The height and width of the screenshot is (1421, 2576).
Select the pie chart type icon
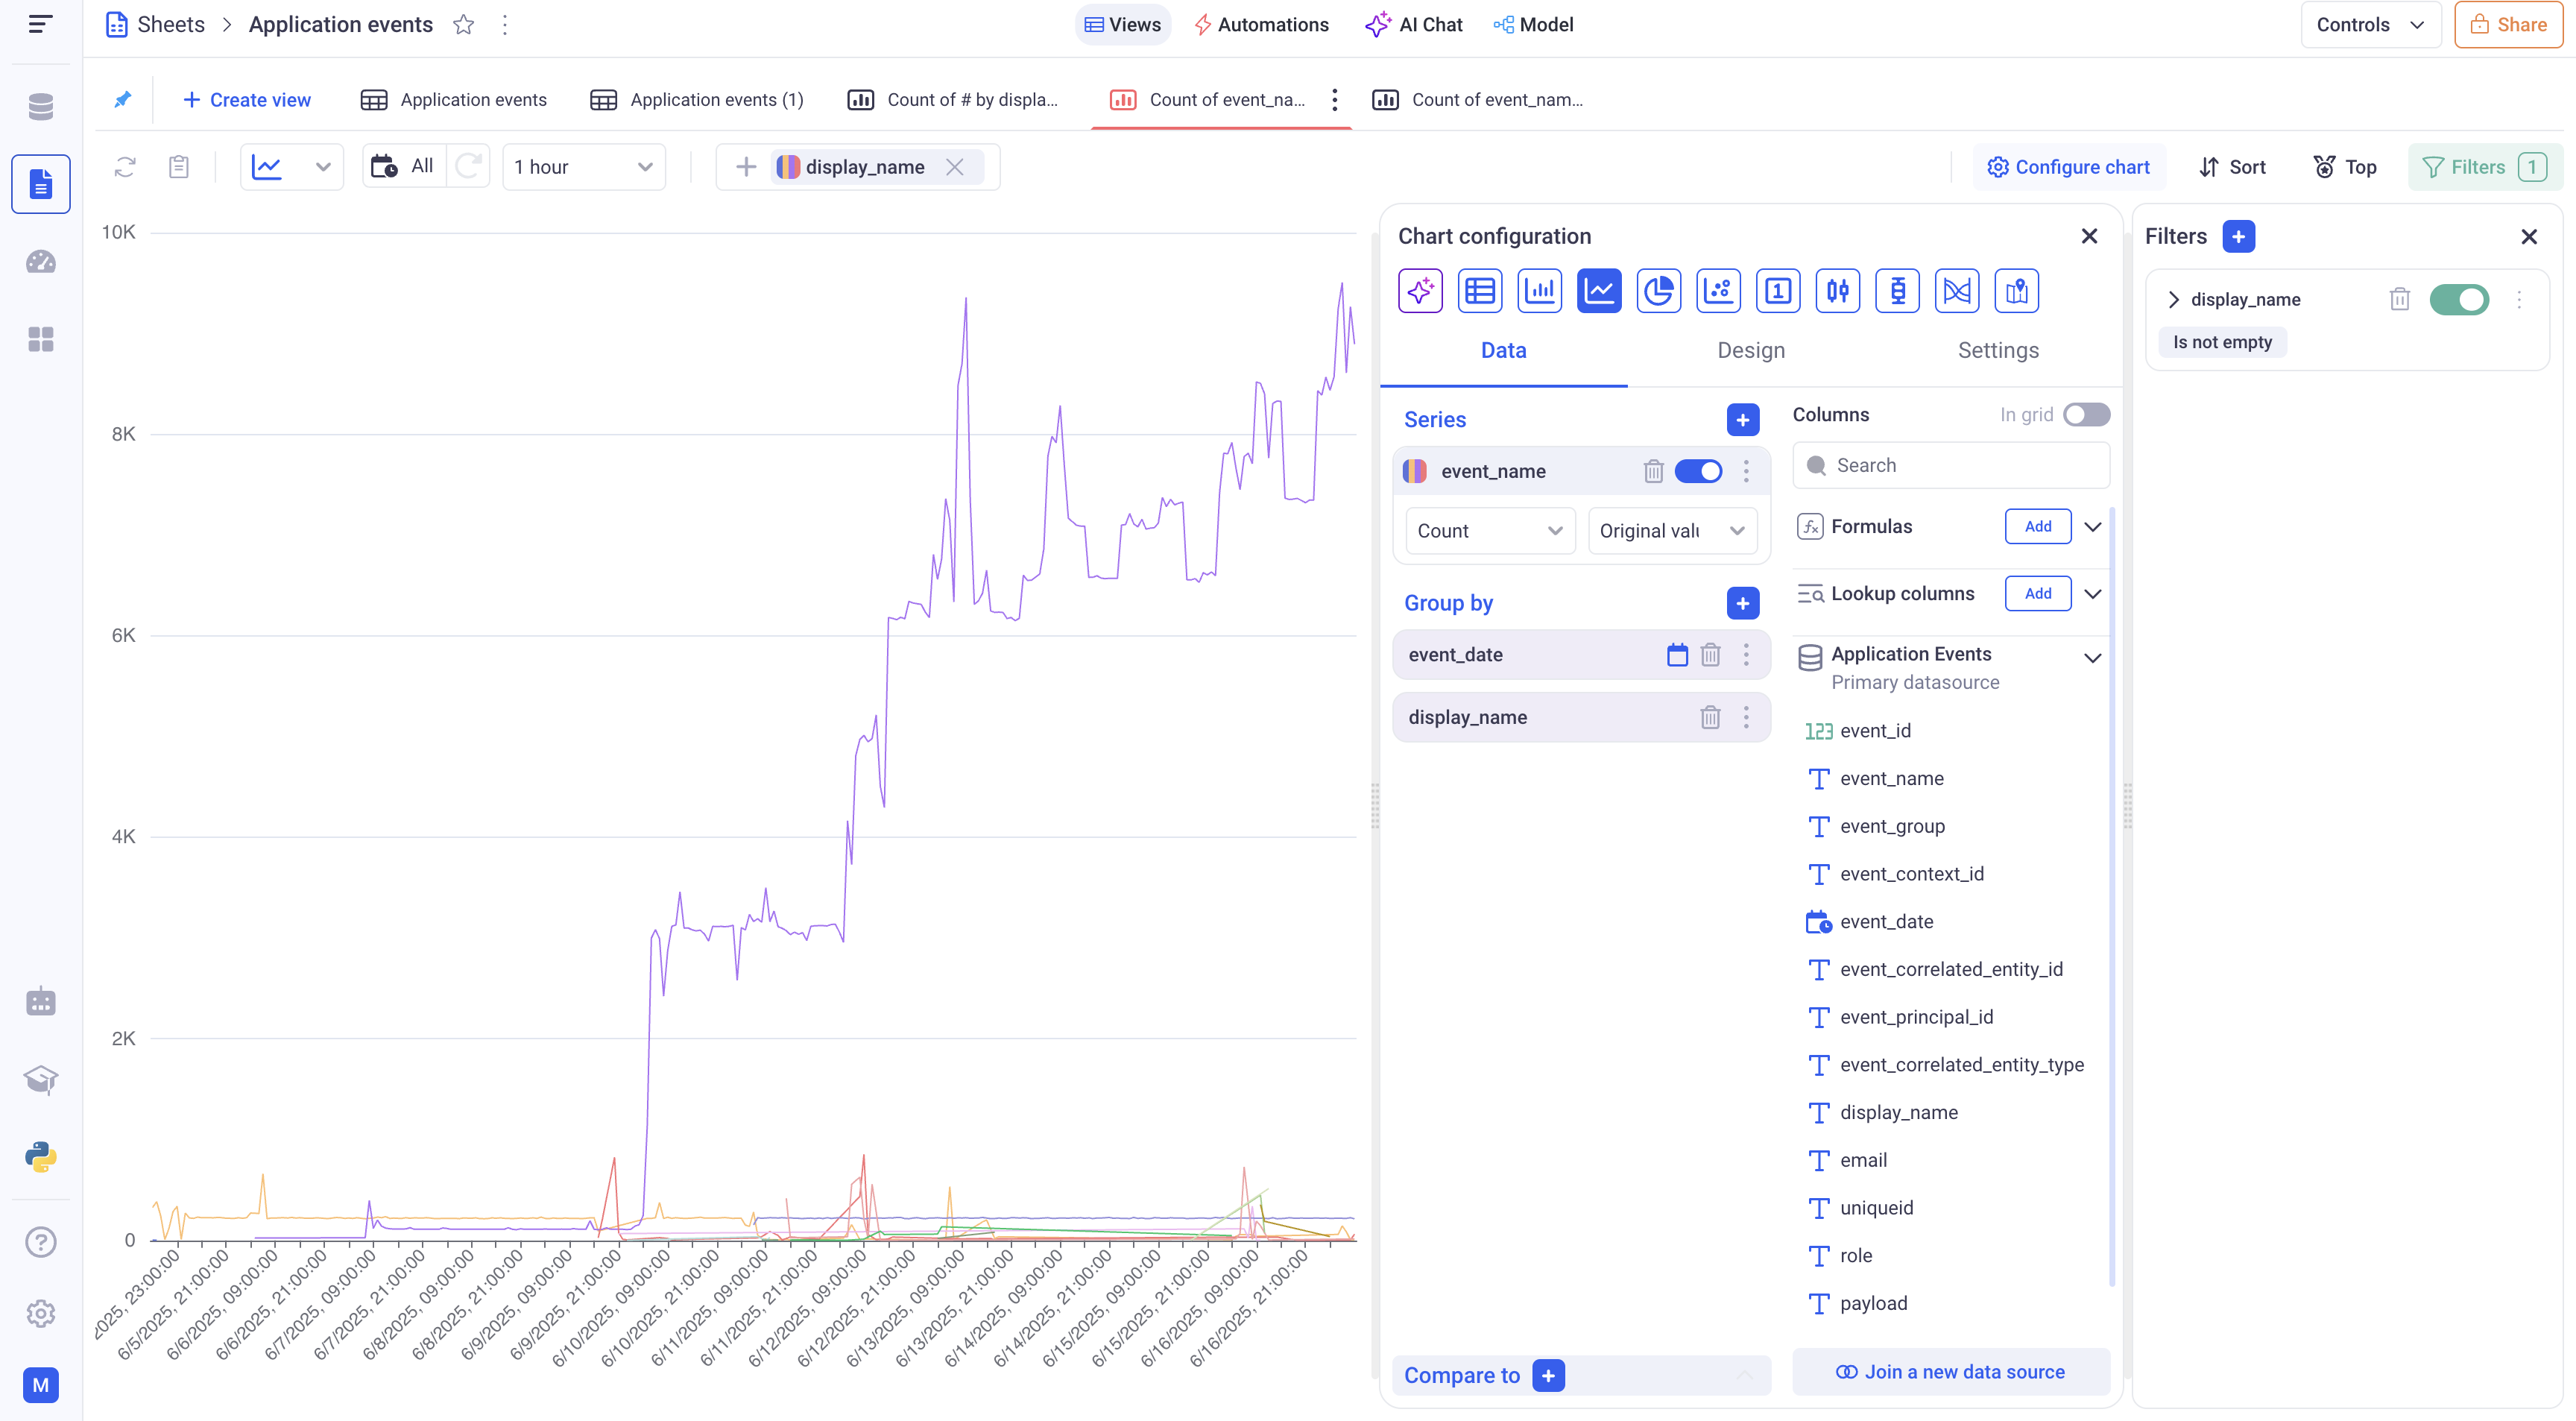(x=1658, y=291)
